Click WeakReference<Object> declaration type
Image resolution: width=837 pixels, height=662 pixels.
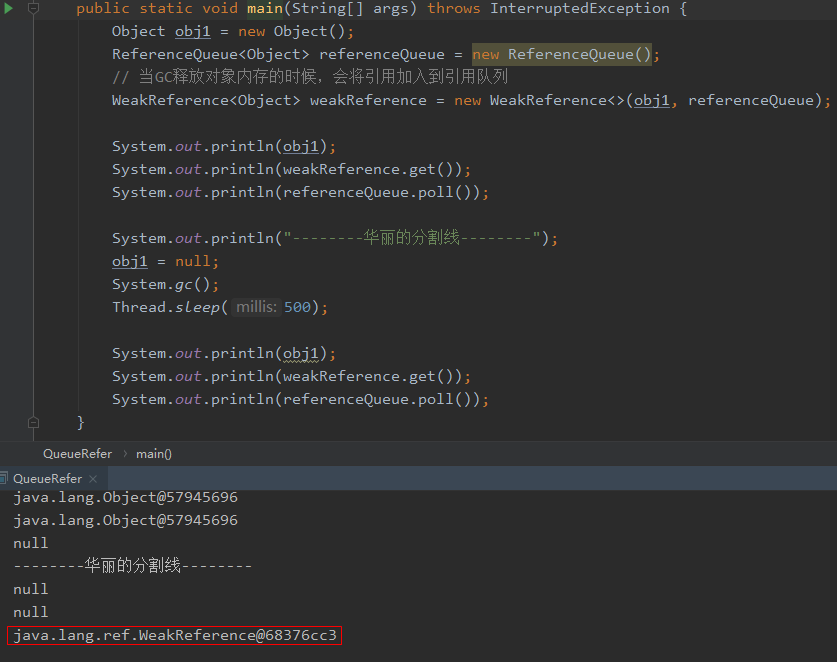206,100
